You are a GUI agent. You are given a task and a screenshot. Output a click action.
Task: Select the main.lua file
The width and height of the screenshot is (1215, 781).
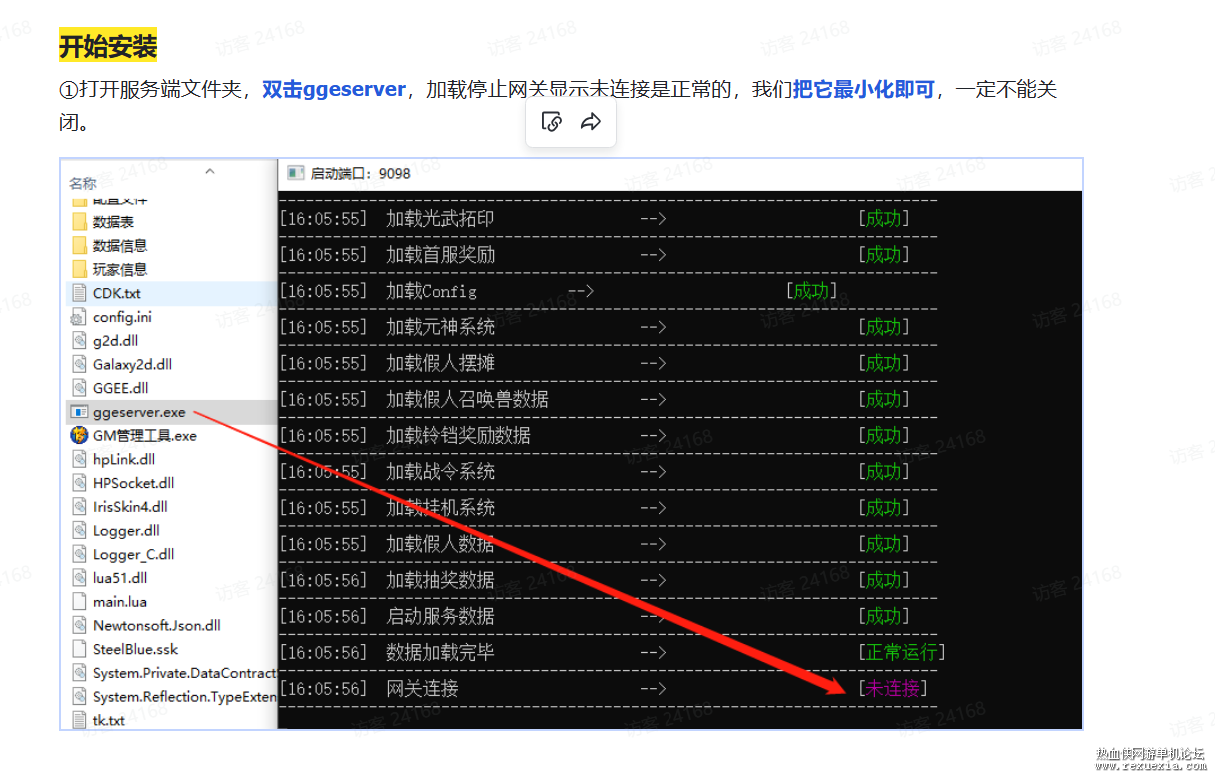[x=119, y=602]
